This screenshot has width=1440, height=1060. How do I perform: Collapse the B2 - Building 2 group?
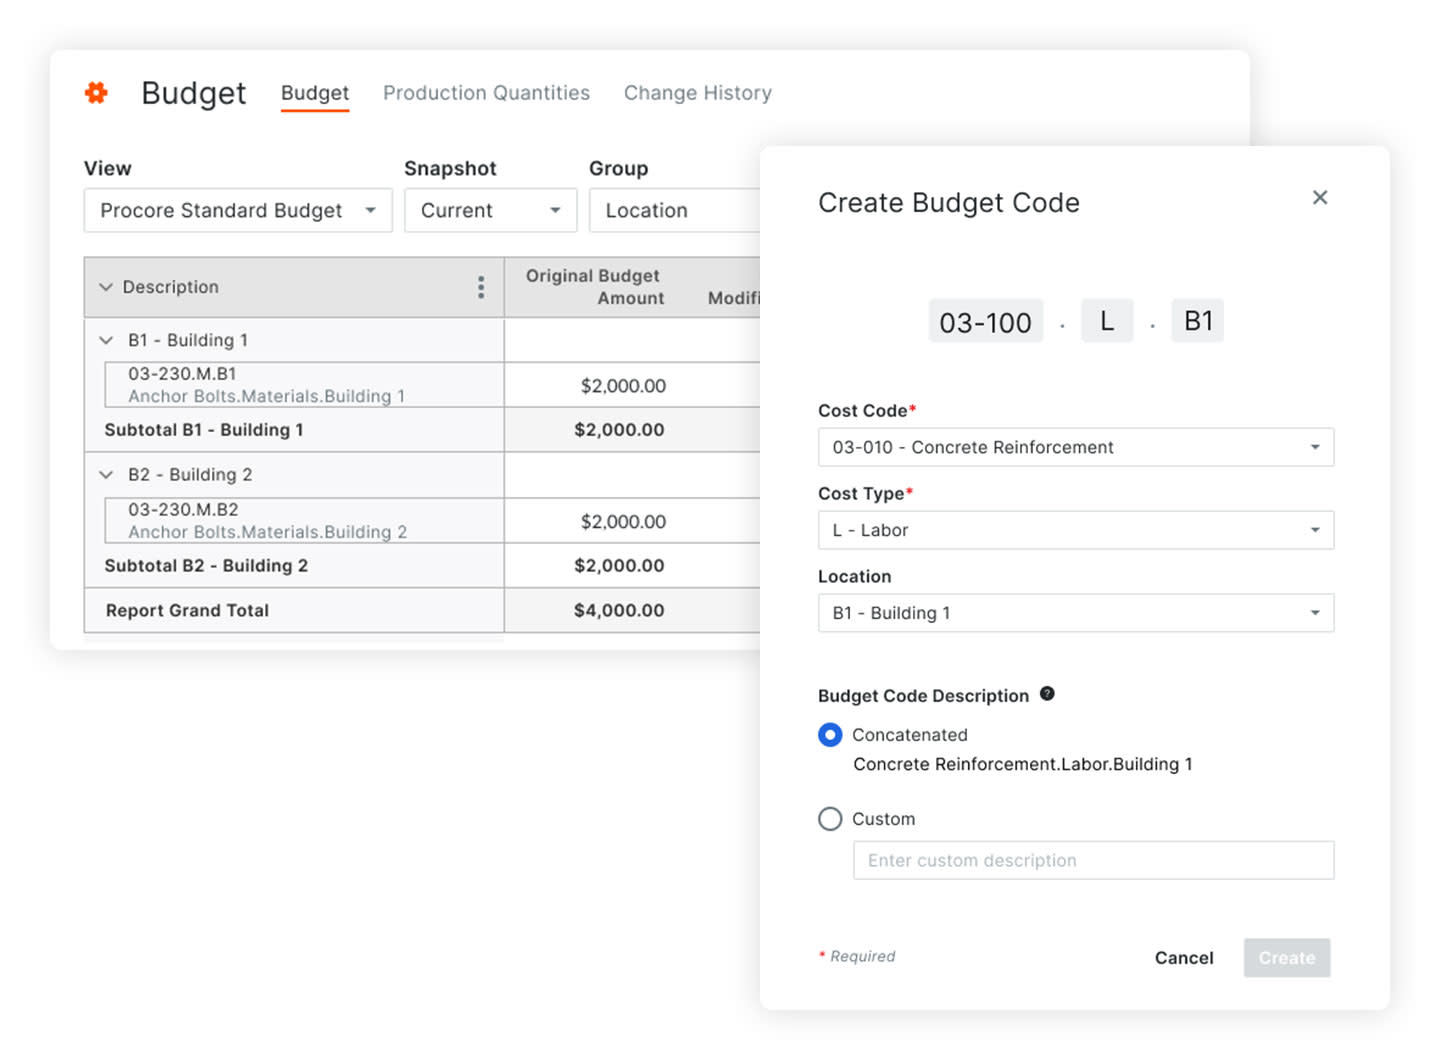coord(106,475)
